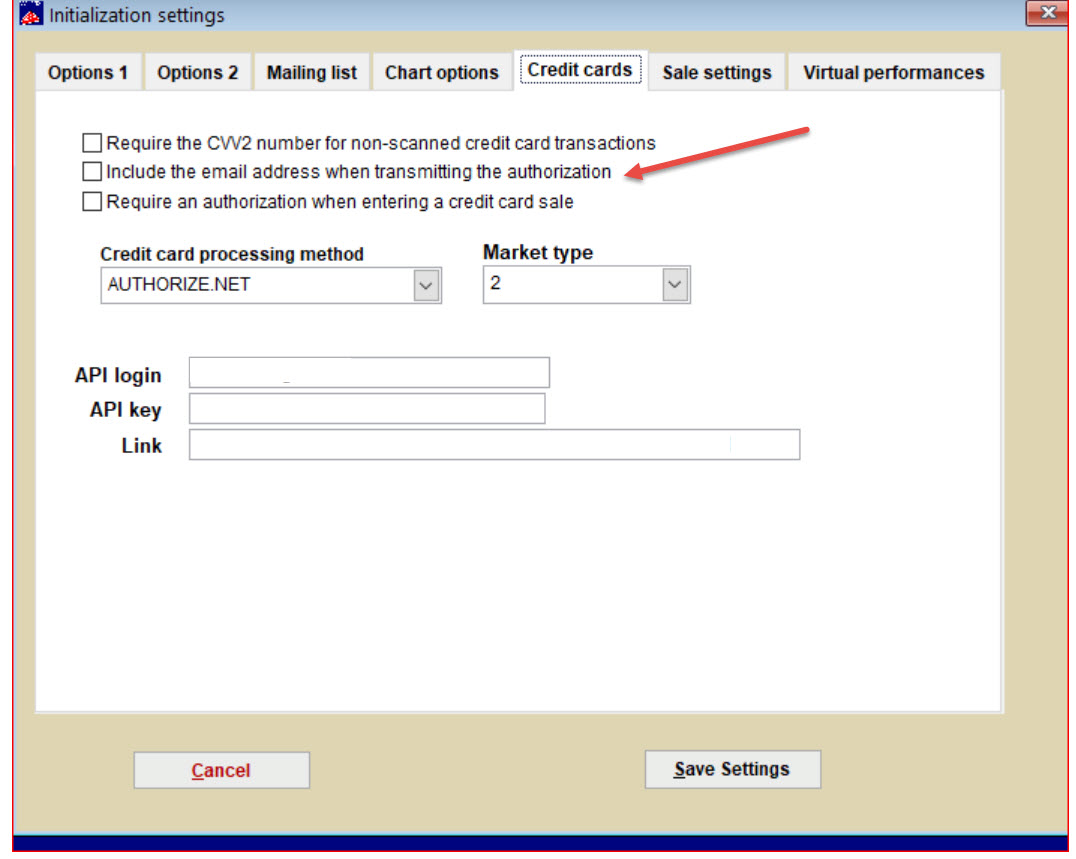Expand the Credit card processing method dropdown arrow
1076x859 pixels.
426,285
